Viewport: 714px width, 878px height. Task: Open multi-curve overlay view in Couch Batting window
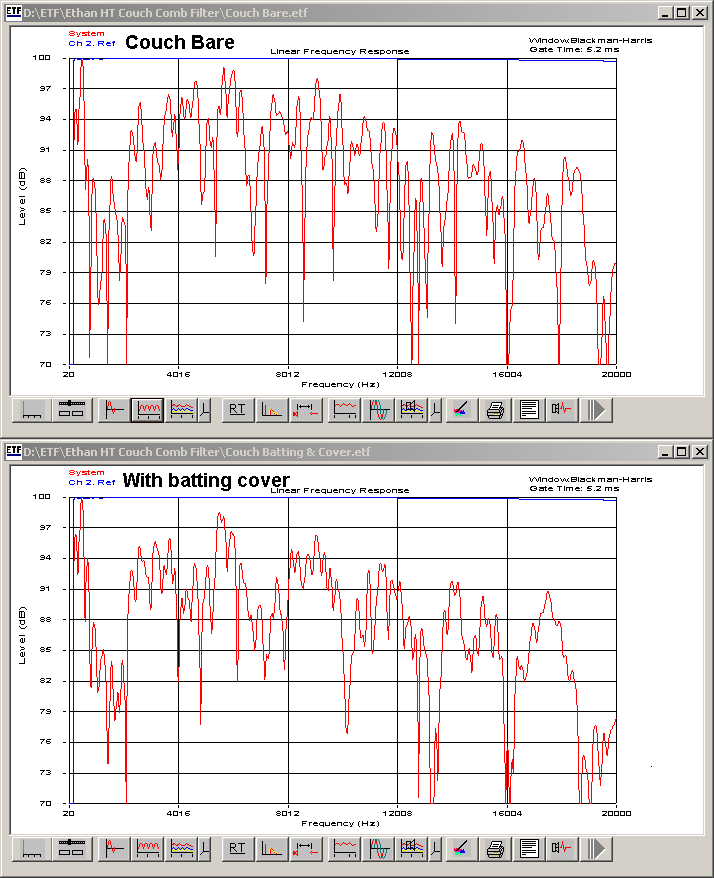coord(182,849)
